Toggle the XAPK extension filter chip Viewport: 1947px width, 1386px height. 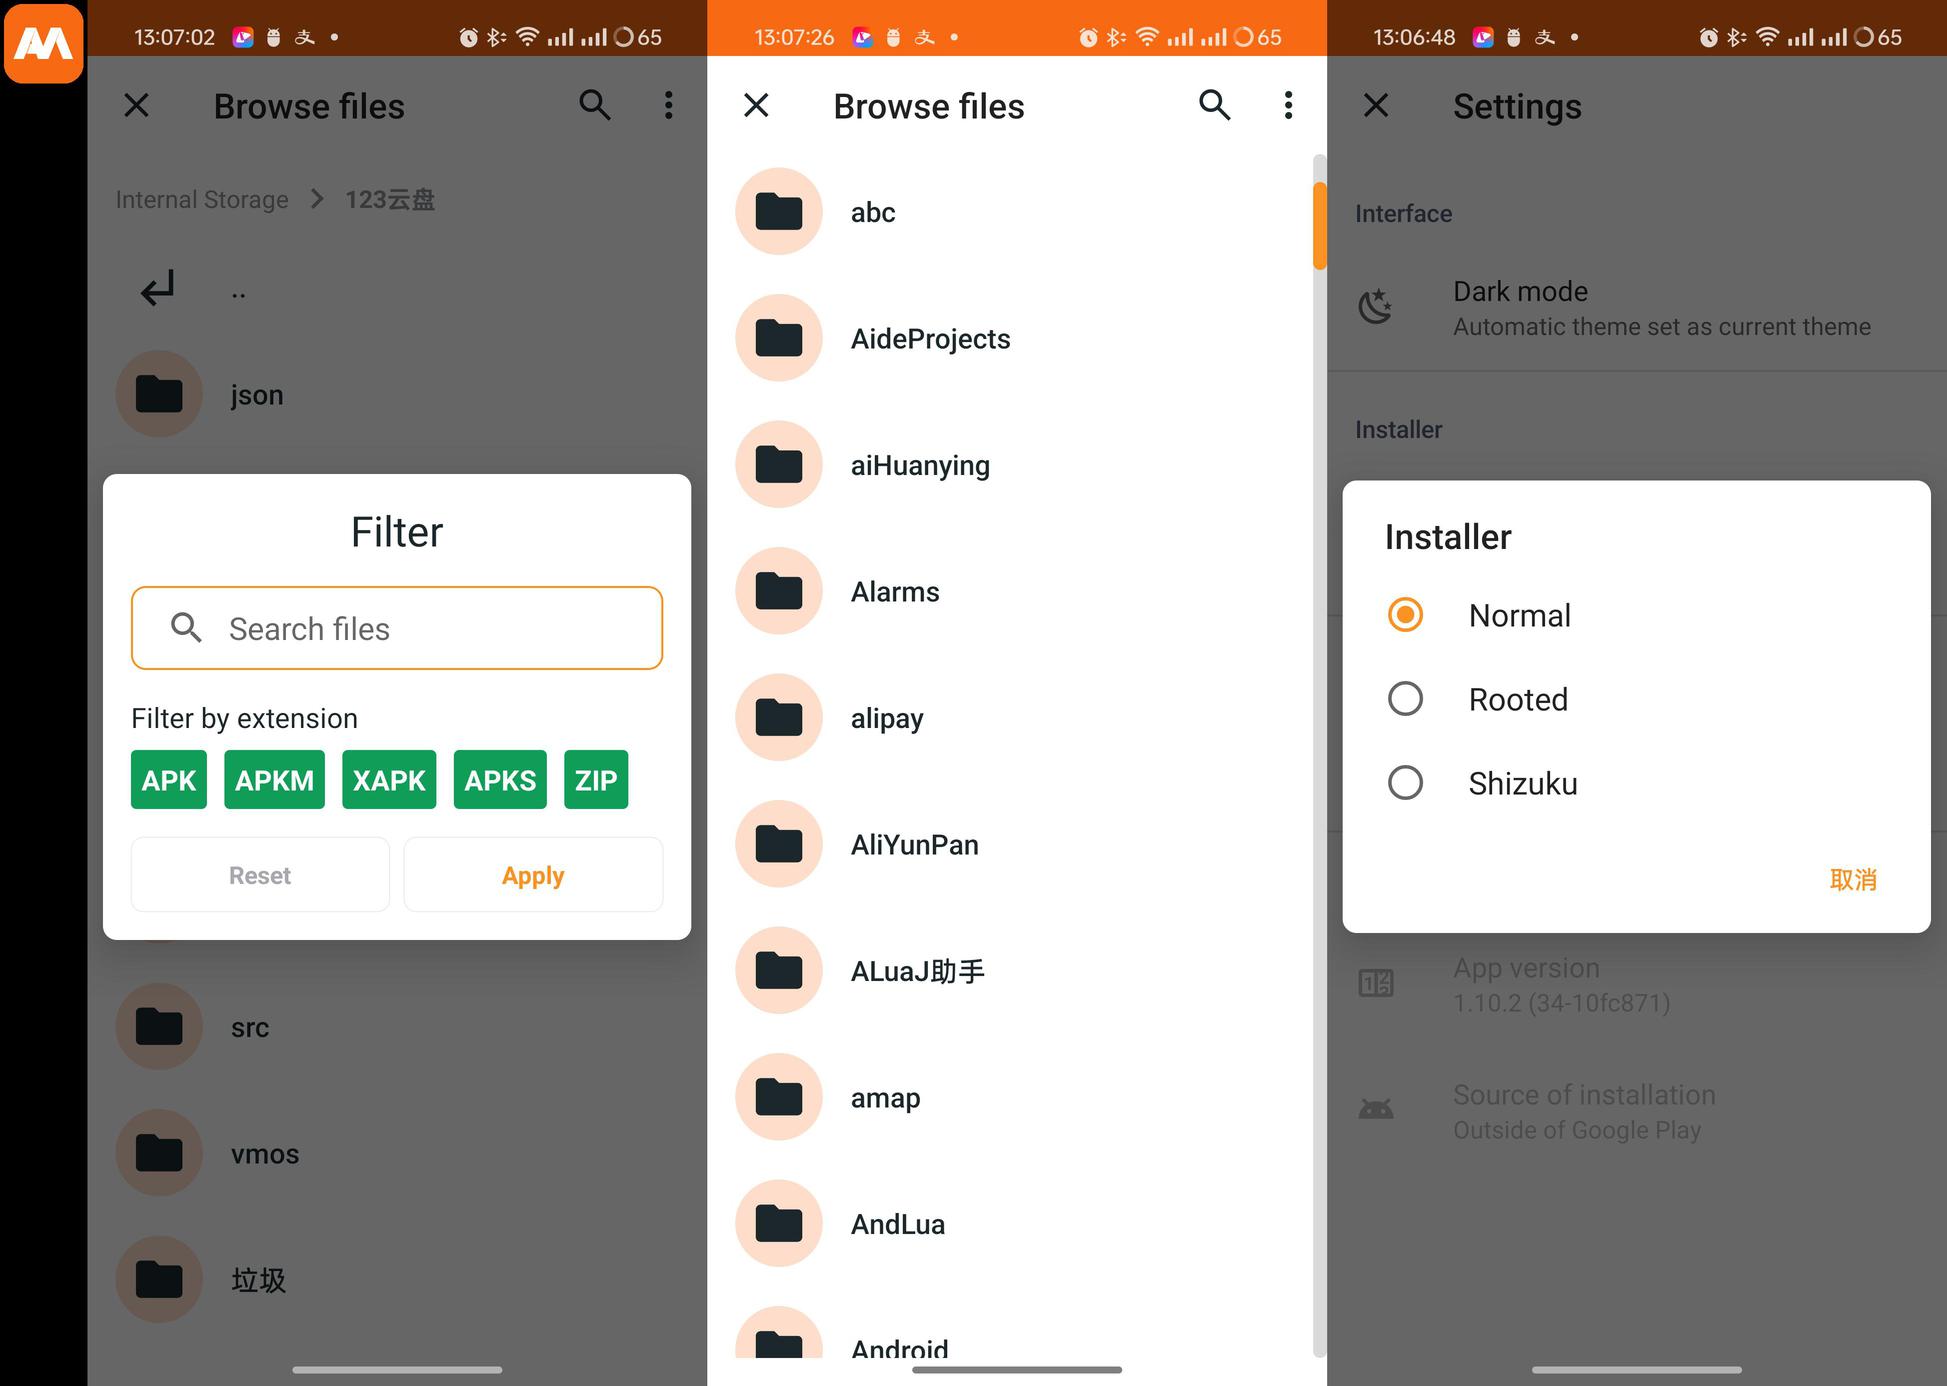click(389, 780)
